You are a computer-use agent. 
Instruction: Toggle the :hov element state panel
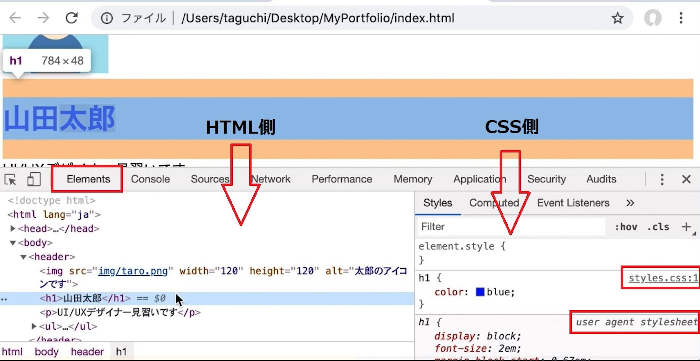coord(626,227)
